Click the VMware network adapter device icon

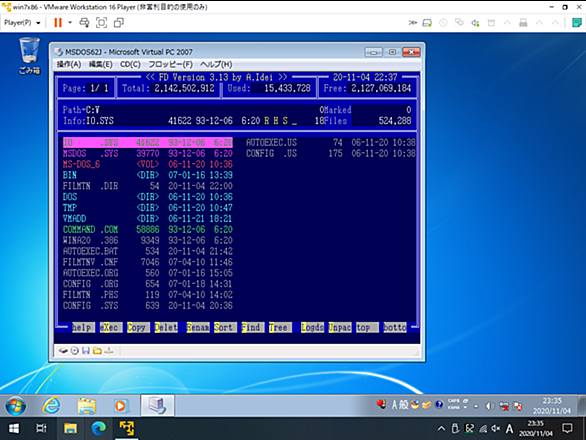point(459,23)
